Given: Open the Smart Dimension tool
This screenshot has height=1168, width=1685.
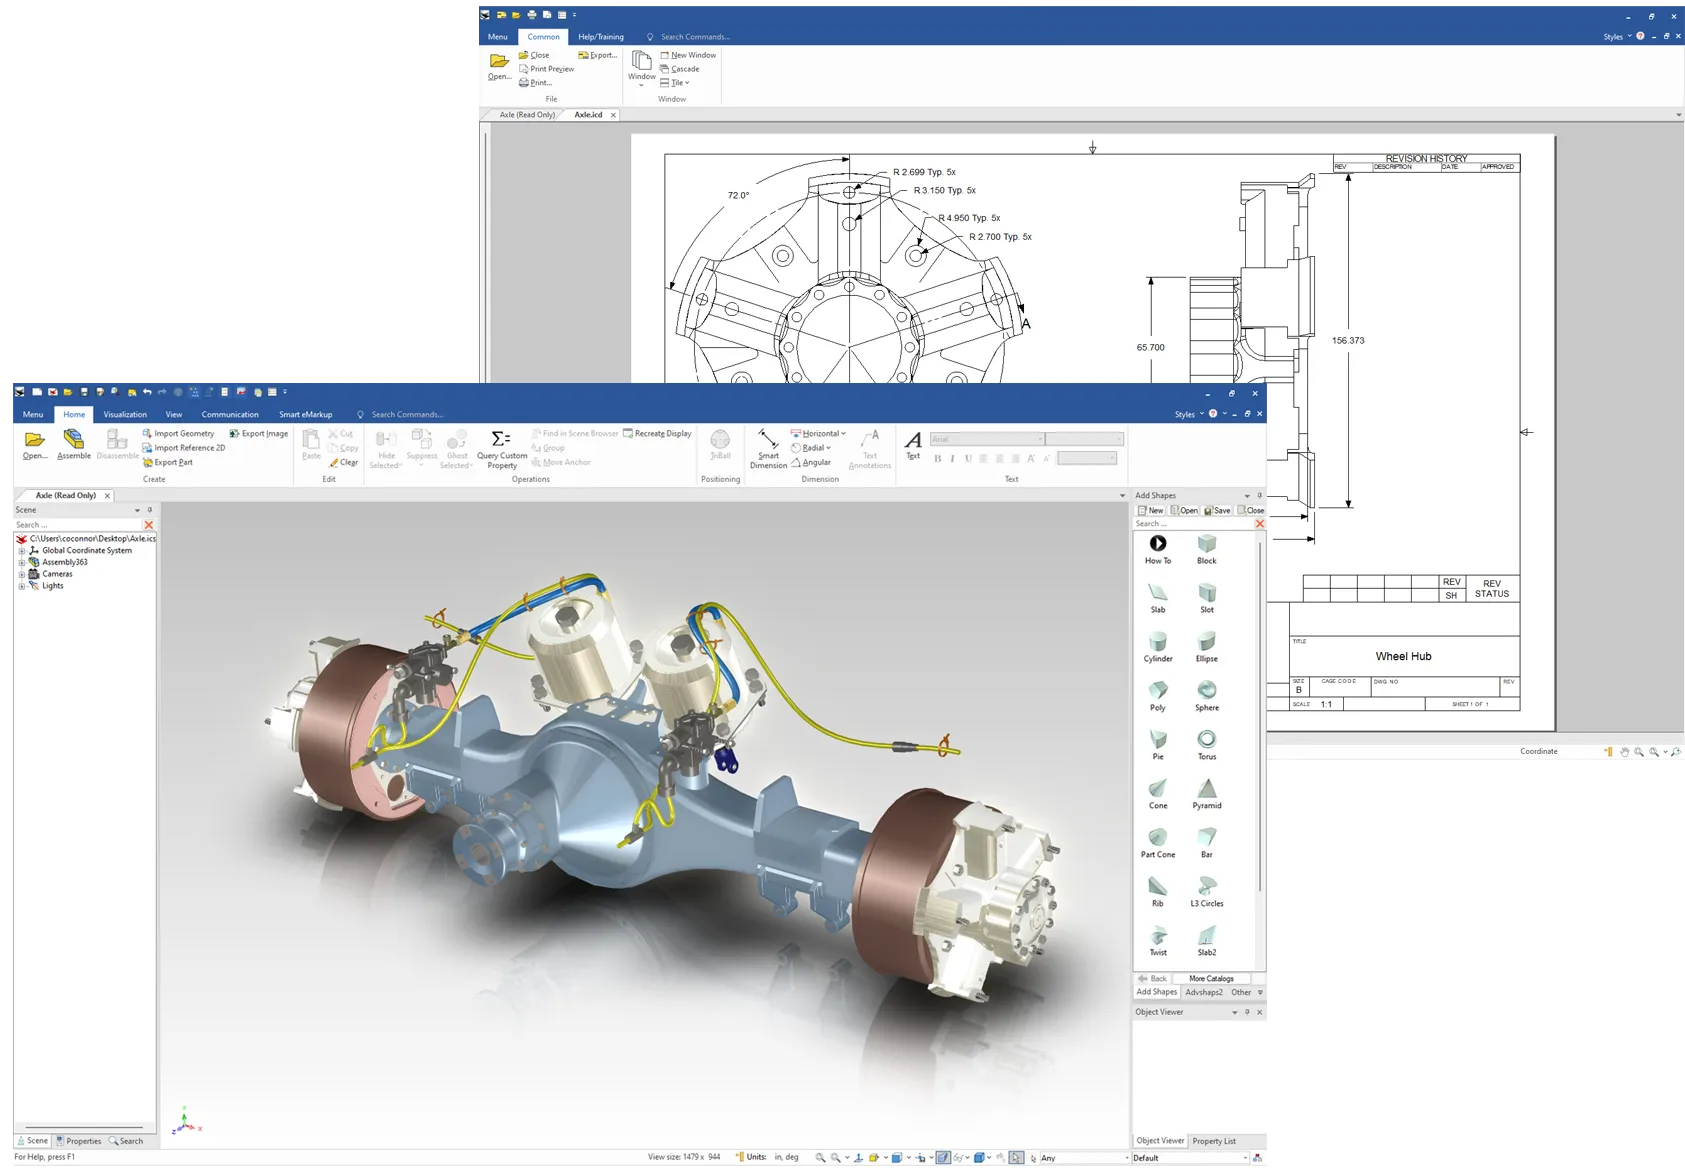Looking at the screenshot, I should [768, 440].
